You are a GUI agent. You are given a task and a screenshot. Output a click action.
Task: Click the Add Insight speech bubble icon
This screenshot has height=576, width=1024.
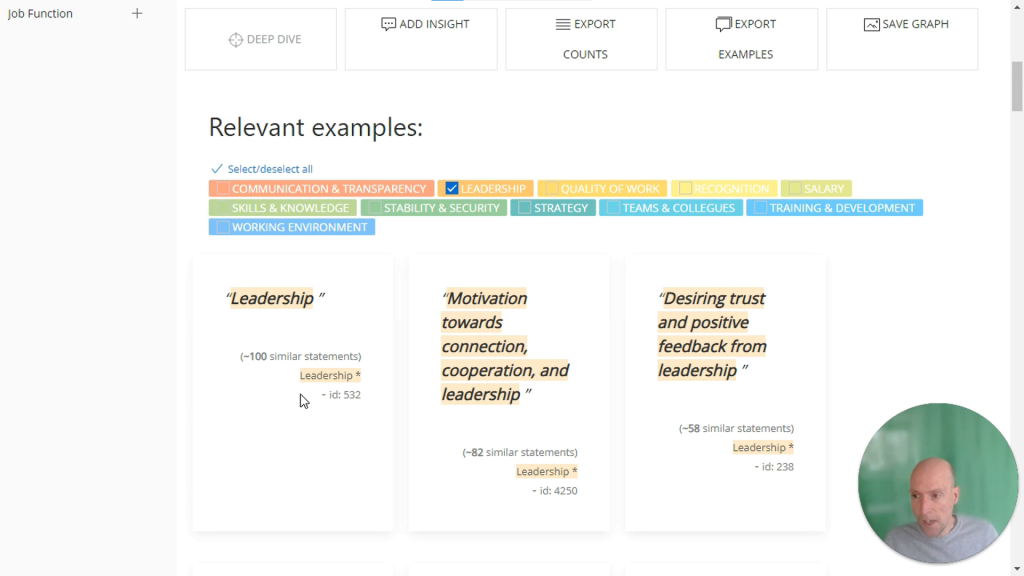tap(388, 24)
